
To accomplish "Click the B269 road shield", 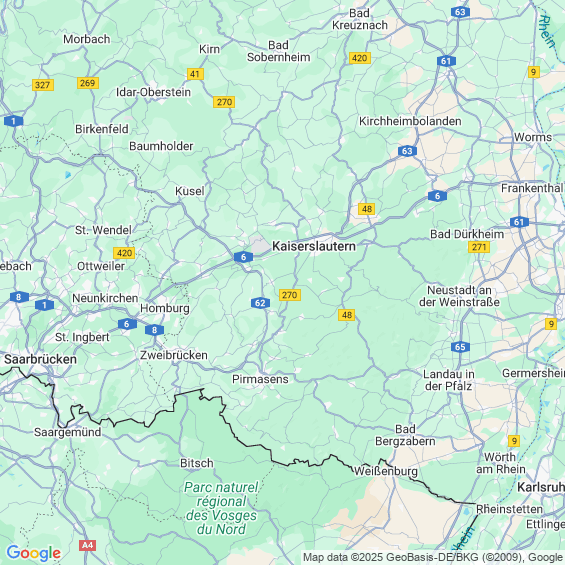I will click(88, 83).
